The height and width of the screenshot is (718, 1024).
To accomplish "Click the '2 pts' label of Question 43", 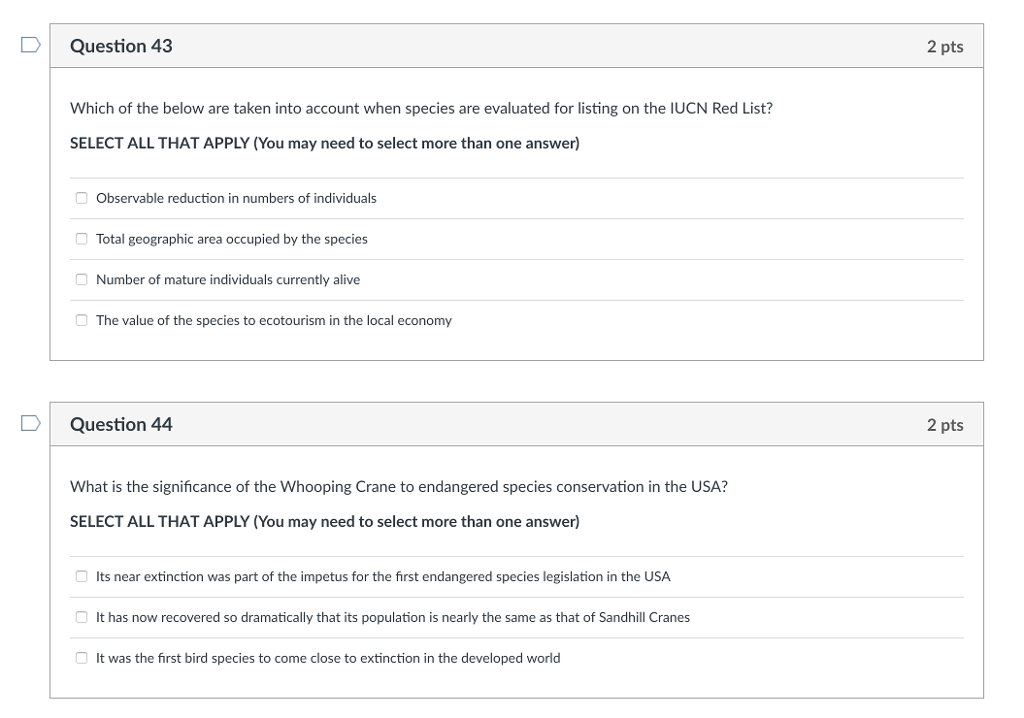I will (x=945, y=46).
